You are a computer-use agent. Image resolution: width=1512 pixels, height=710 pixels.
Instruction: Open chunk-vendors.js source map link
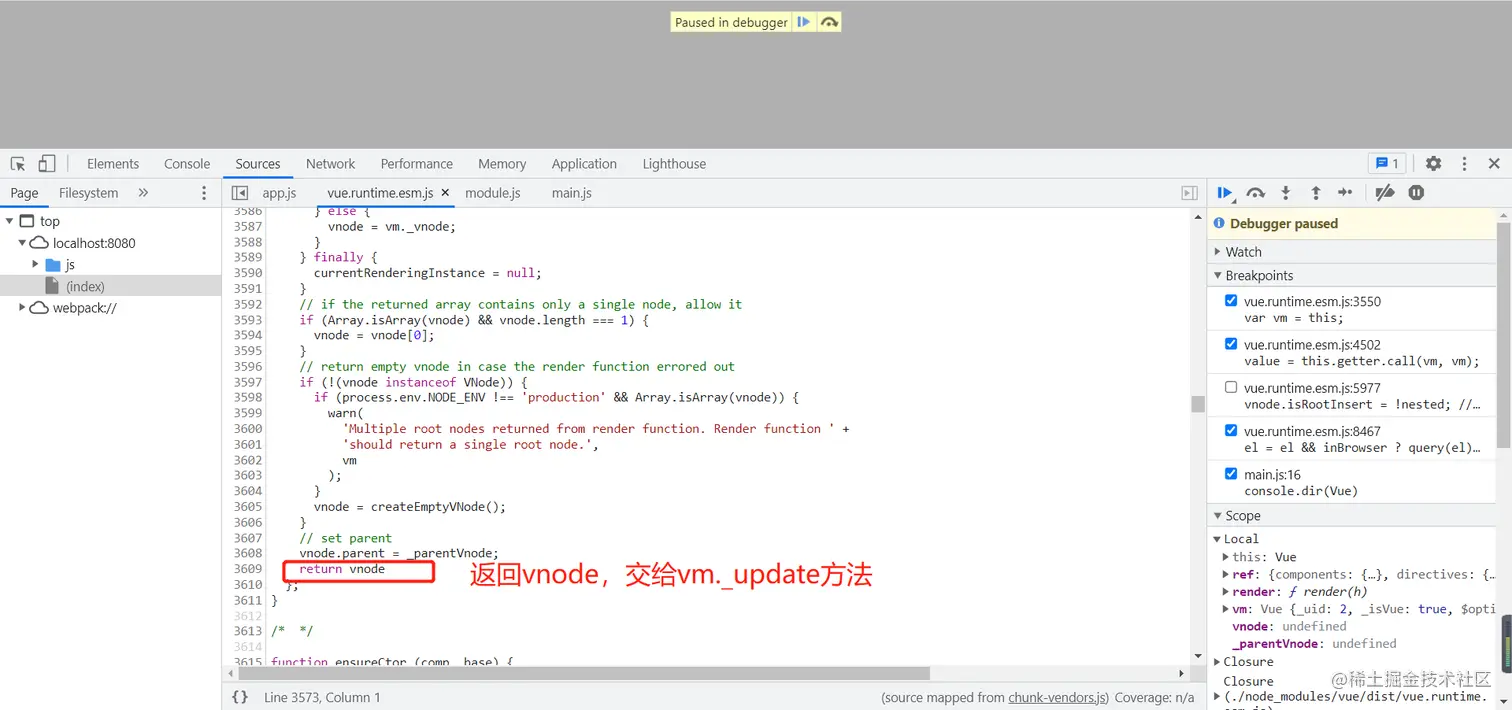click(1058, 697)
